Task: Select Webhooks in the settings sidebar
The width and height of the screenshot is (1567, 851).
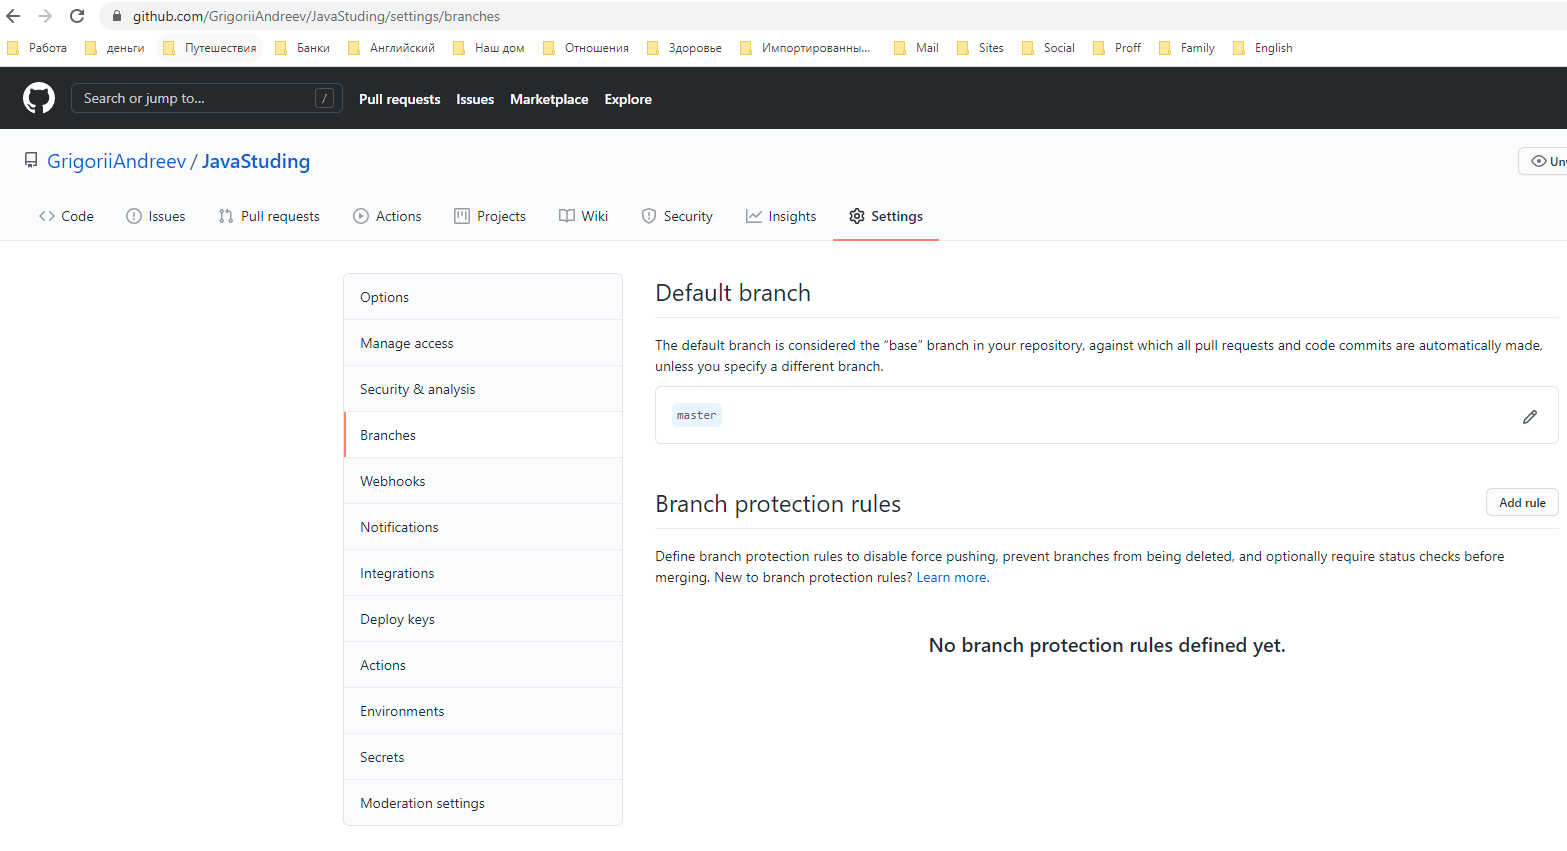Action: [392, 480]
